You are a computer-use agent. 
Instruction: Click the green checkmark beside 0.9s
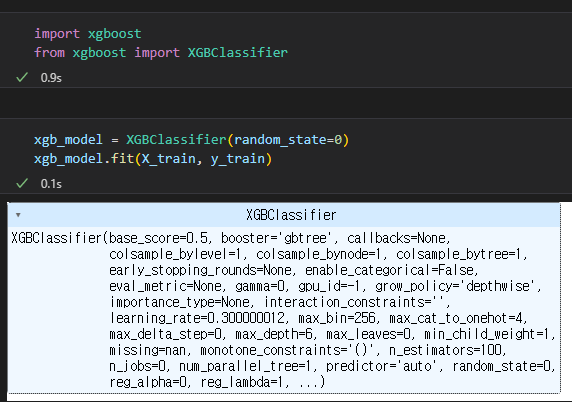click(x=22, y=77)
